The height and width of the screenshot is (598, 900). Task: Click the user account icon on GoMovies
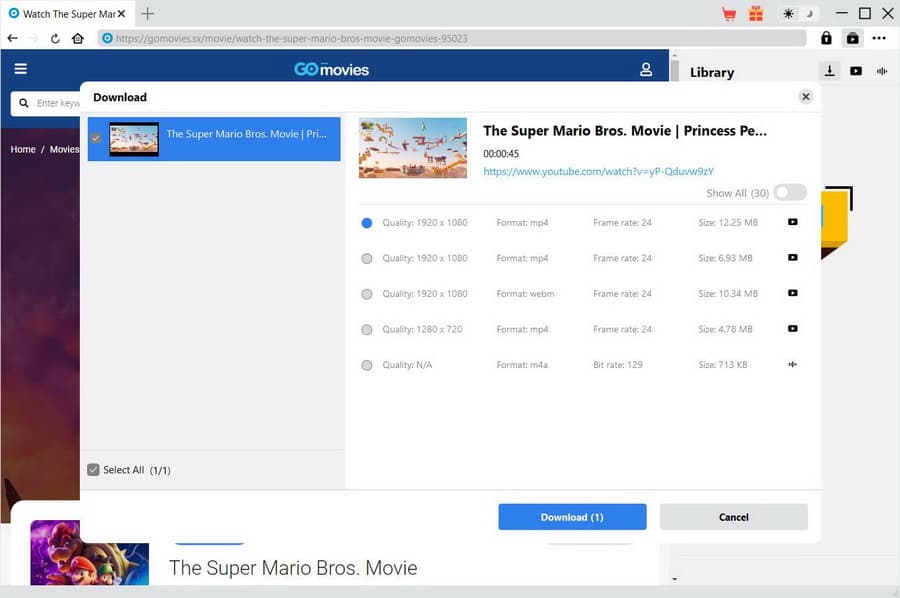pos(646,69)
